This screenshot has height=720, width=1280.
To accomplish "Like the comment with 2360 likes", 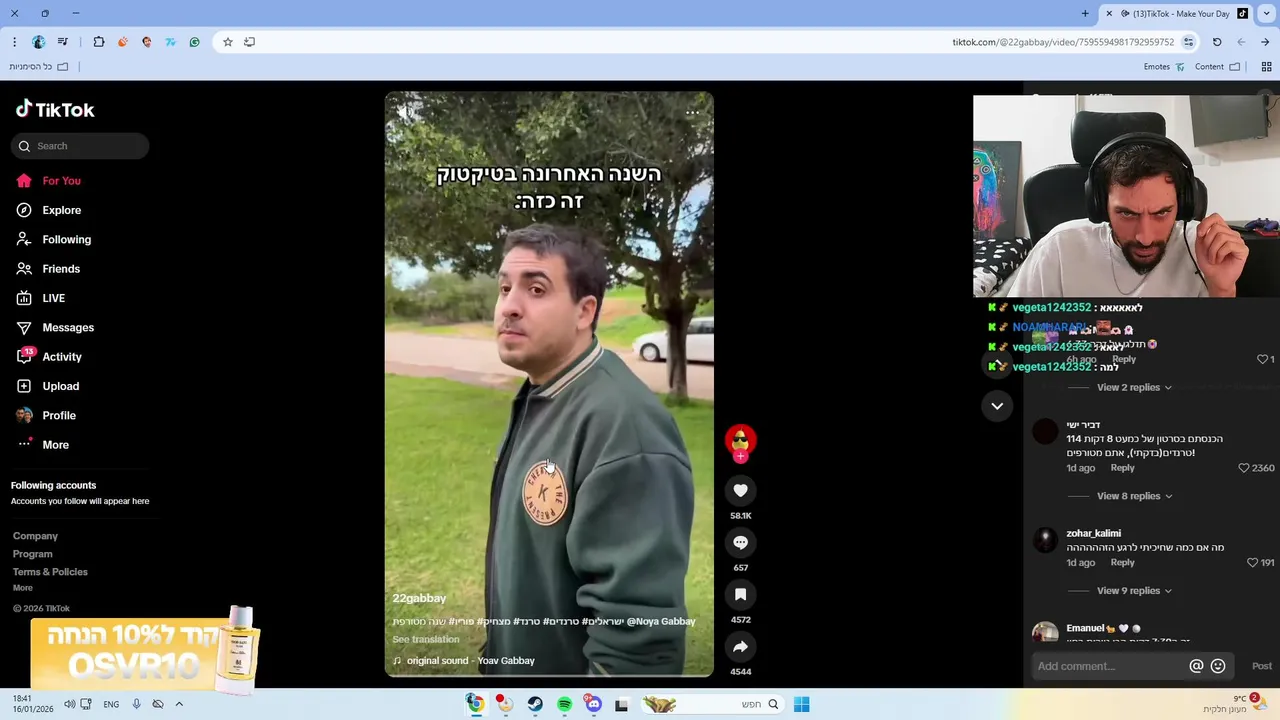I will click(x=1244, y=468).
